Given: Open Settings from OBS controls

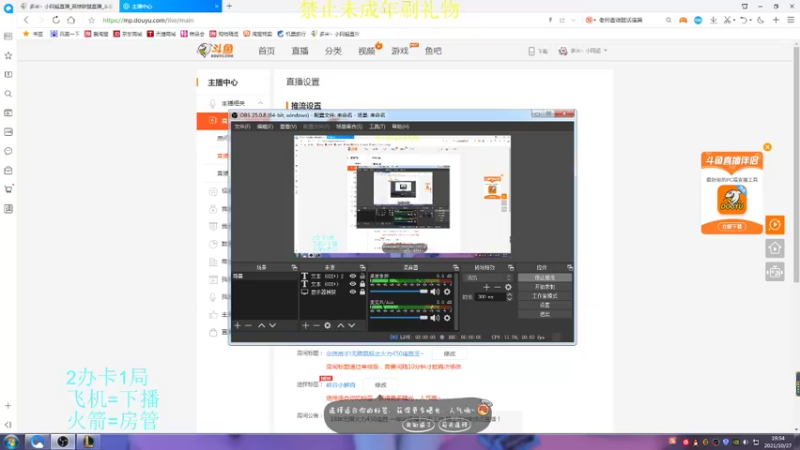Looking at the screenshot, I should pyautogui.click(x=544, y=305).
